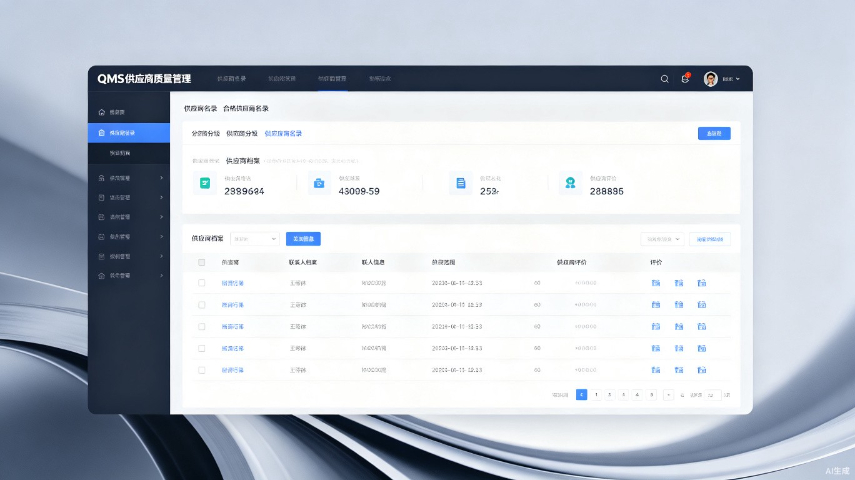
Task: Select the blue active sub-tab in the tab row
Action: [283, 134]
